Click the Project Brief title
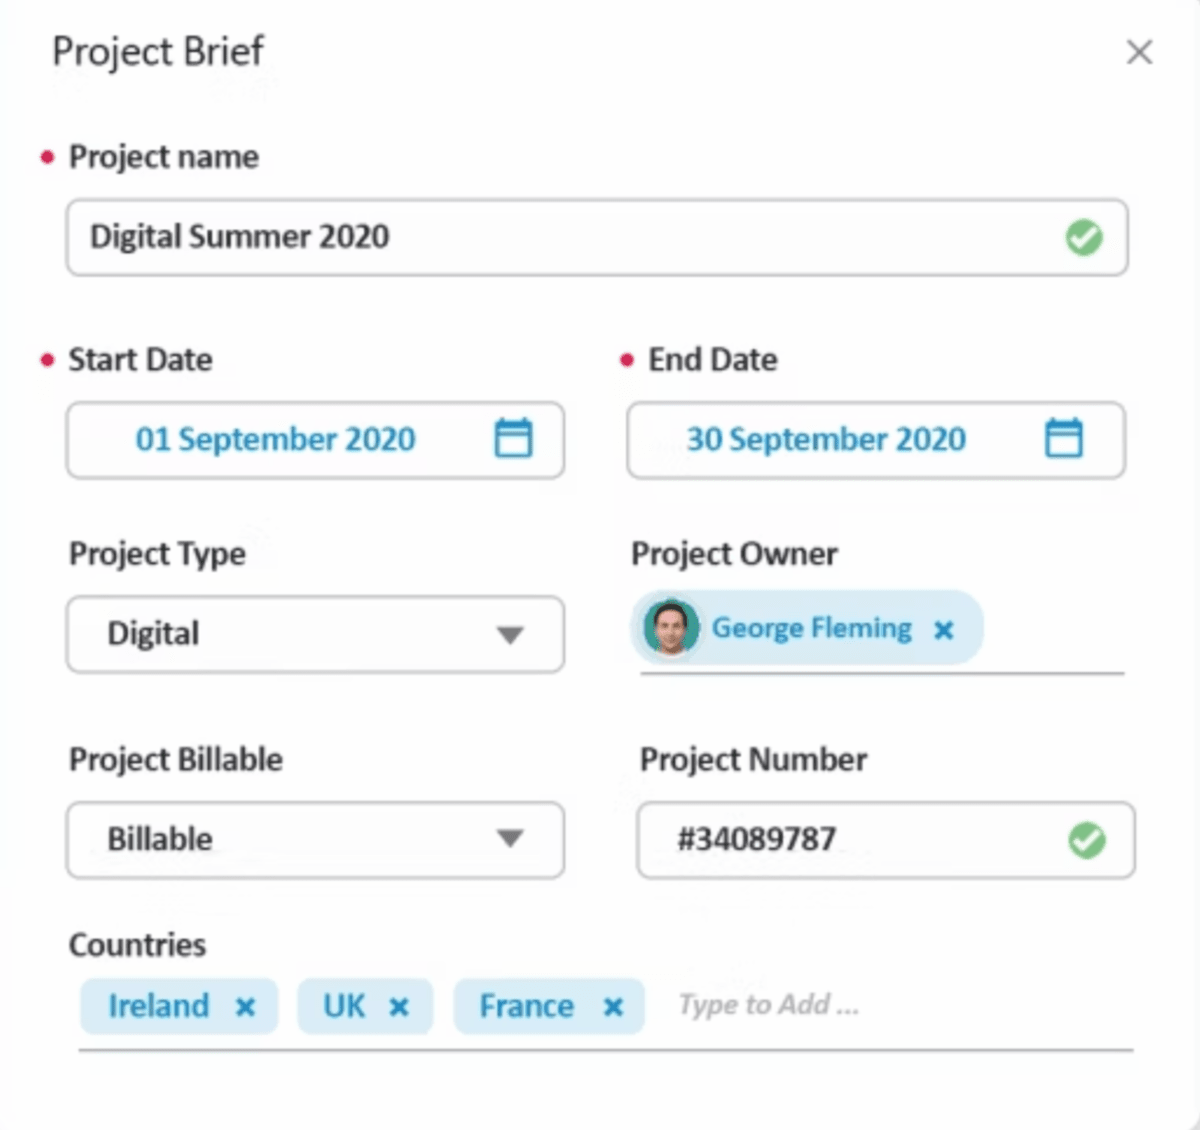 point(158,52)
